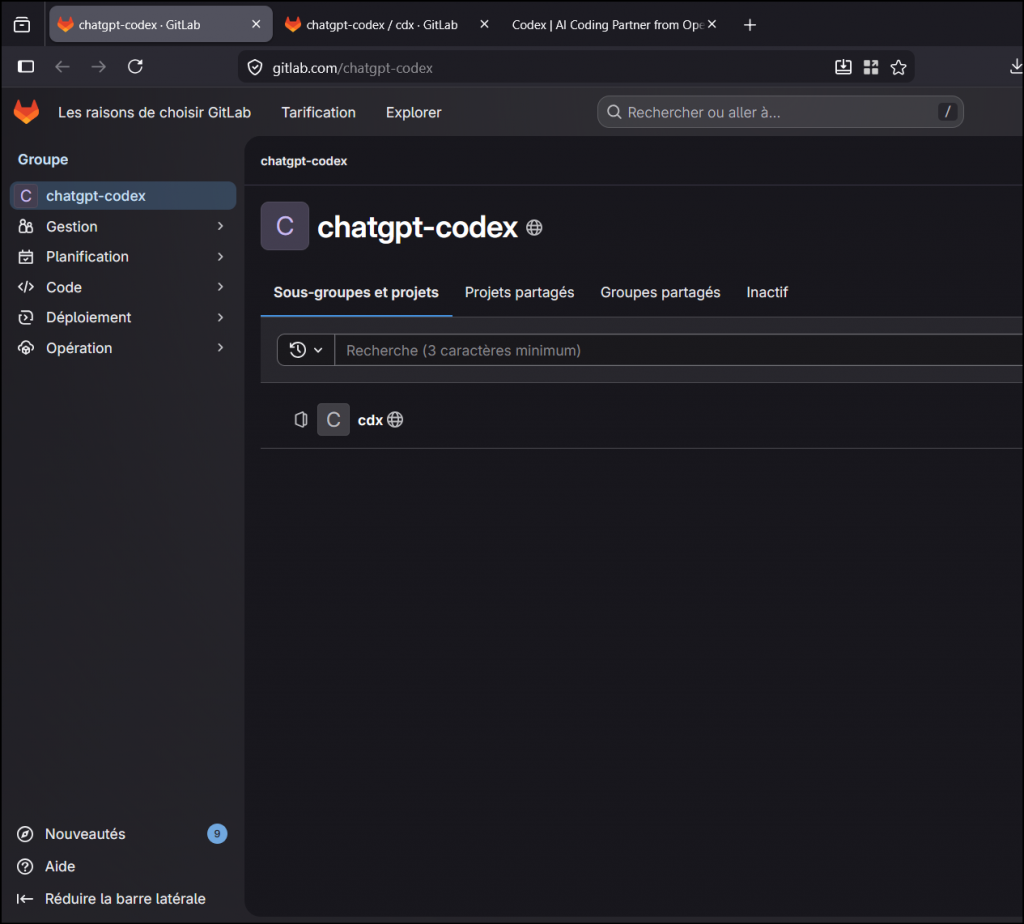
Task: Open the Tarification link
Action: tap(318, 112)
